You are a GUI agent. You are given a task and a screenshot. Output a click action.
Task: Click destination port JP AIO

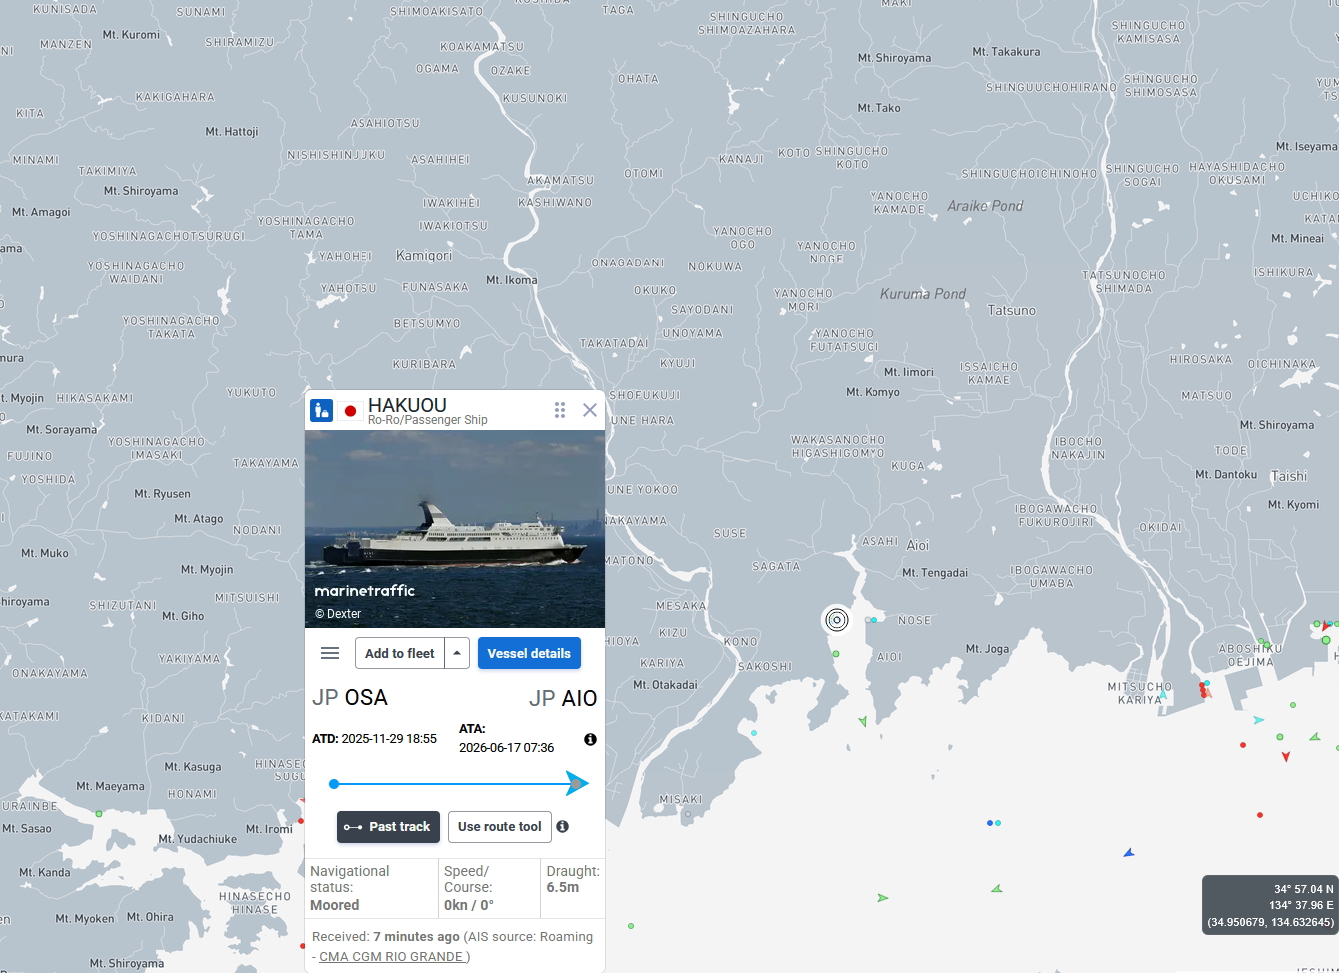[563, 698]
